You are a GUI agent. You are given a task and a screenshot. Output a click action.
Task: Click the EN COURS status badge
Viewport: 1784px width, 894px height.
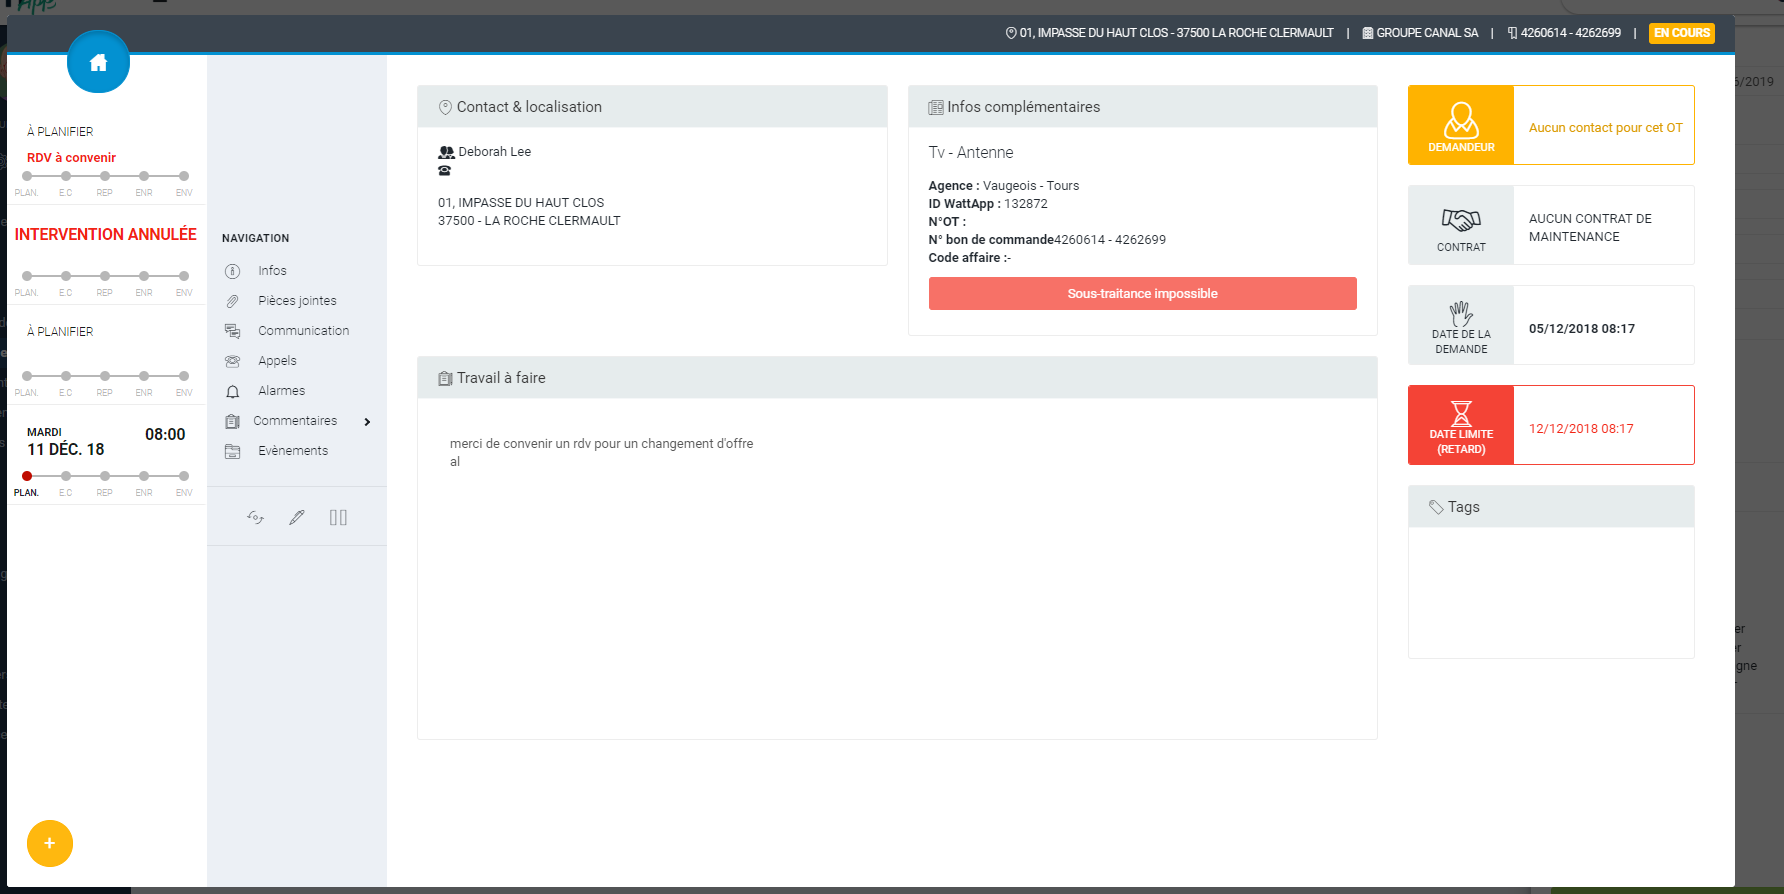click(1681, 33)
